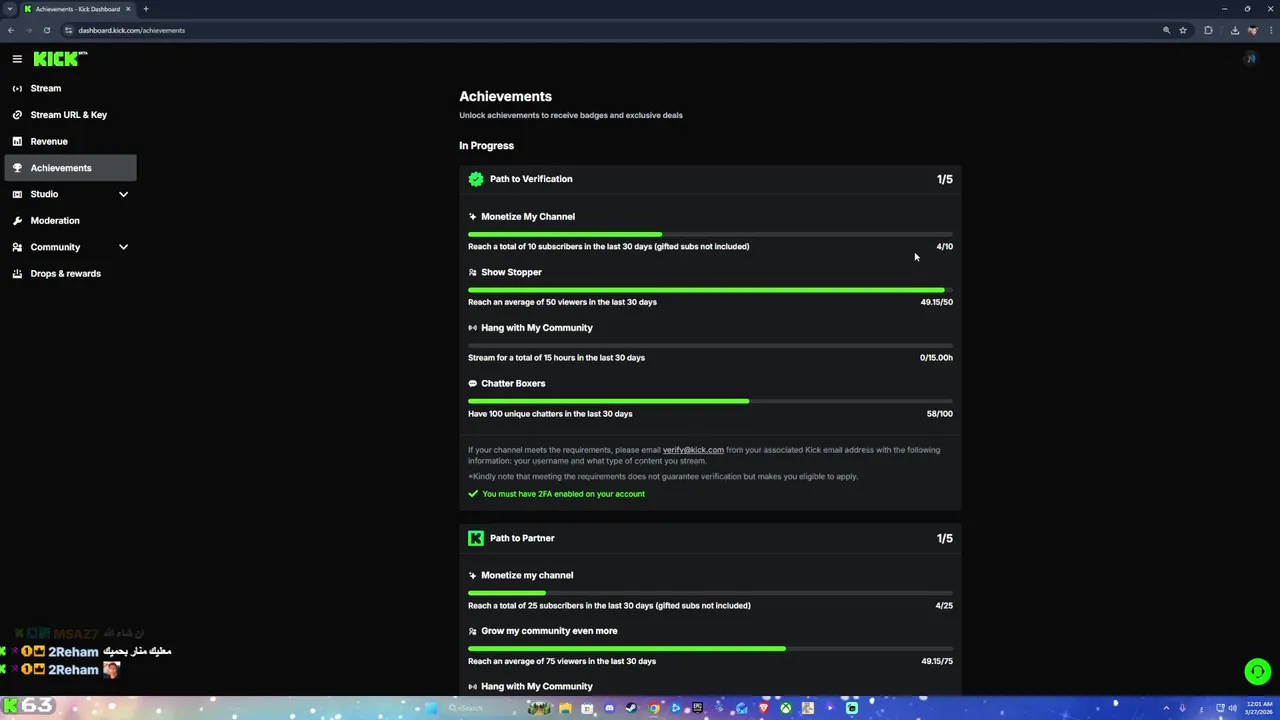Image resolution: width=1280 pixels, height=720 pixels.
Task: Open Google Chrome from the taskbar
Action: click(653, 708)
